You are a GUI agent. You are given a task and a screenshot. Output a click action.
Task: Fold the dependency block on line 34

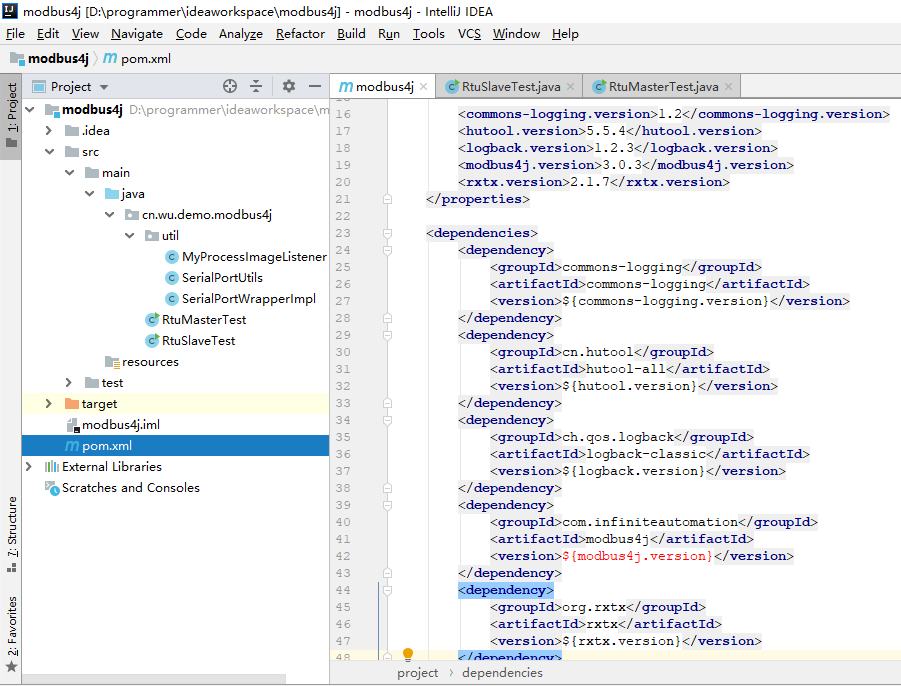(387, 420)
